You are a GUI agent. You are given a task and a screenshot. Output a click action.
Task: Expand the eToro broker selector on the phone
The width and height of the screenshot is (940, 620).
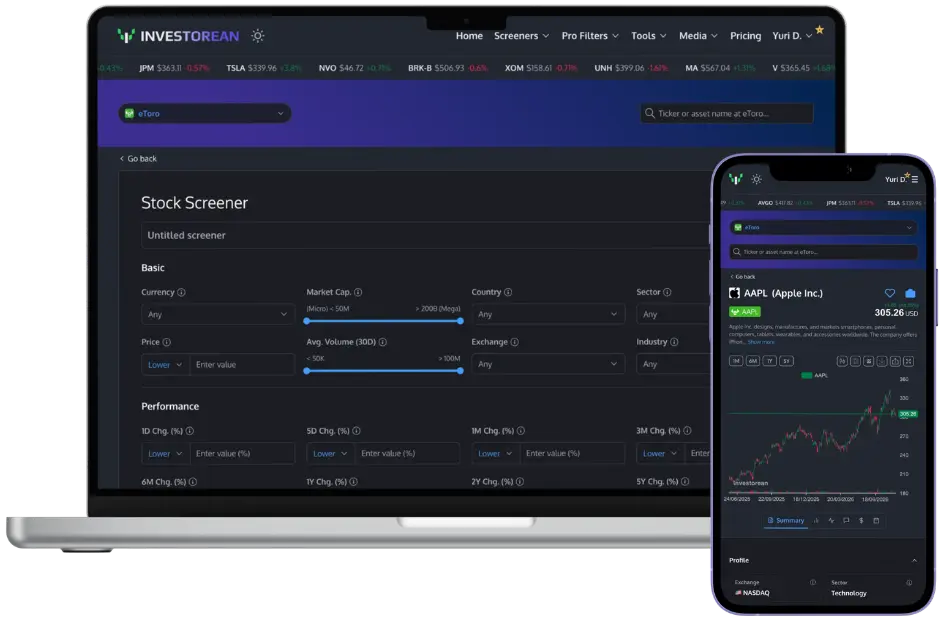click(x=823, y=228)
